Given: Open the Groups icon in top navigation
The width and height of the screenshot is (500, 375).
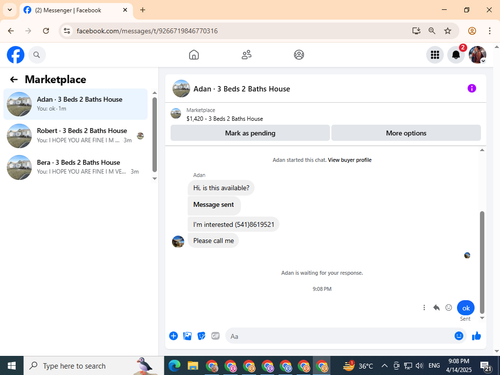Looking at the screenshot, I should [299, 55].
